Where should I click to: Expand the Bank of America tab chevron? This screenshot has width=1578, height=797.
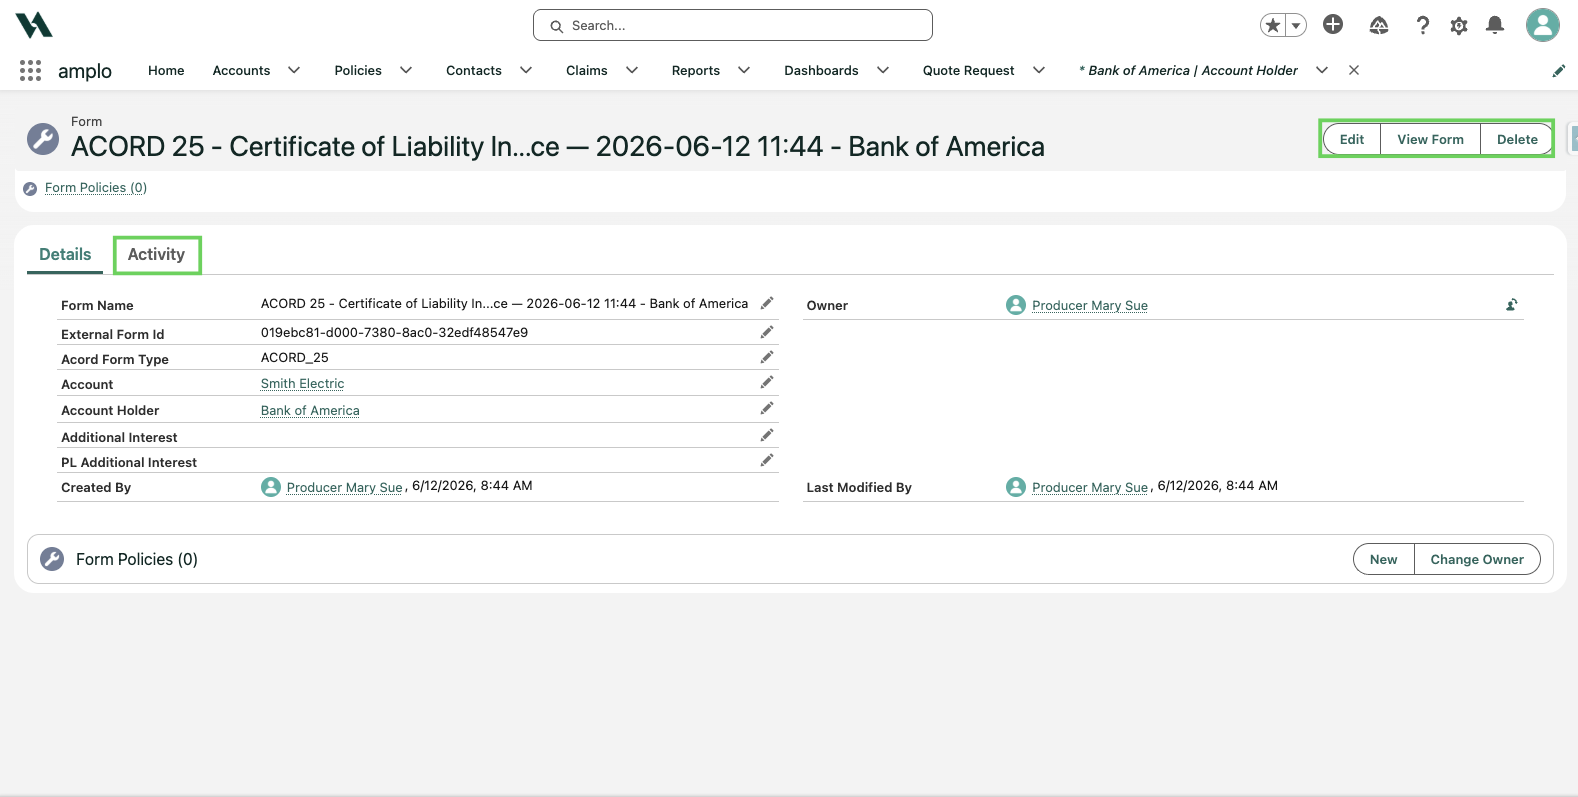click(x=1322, y=70)
